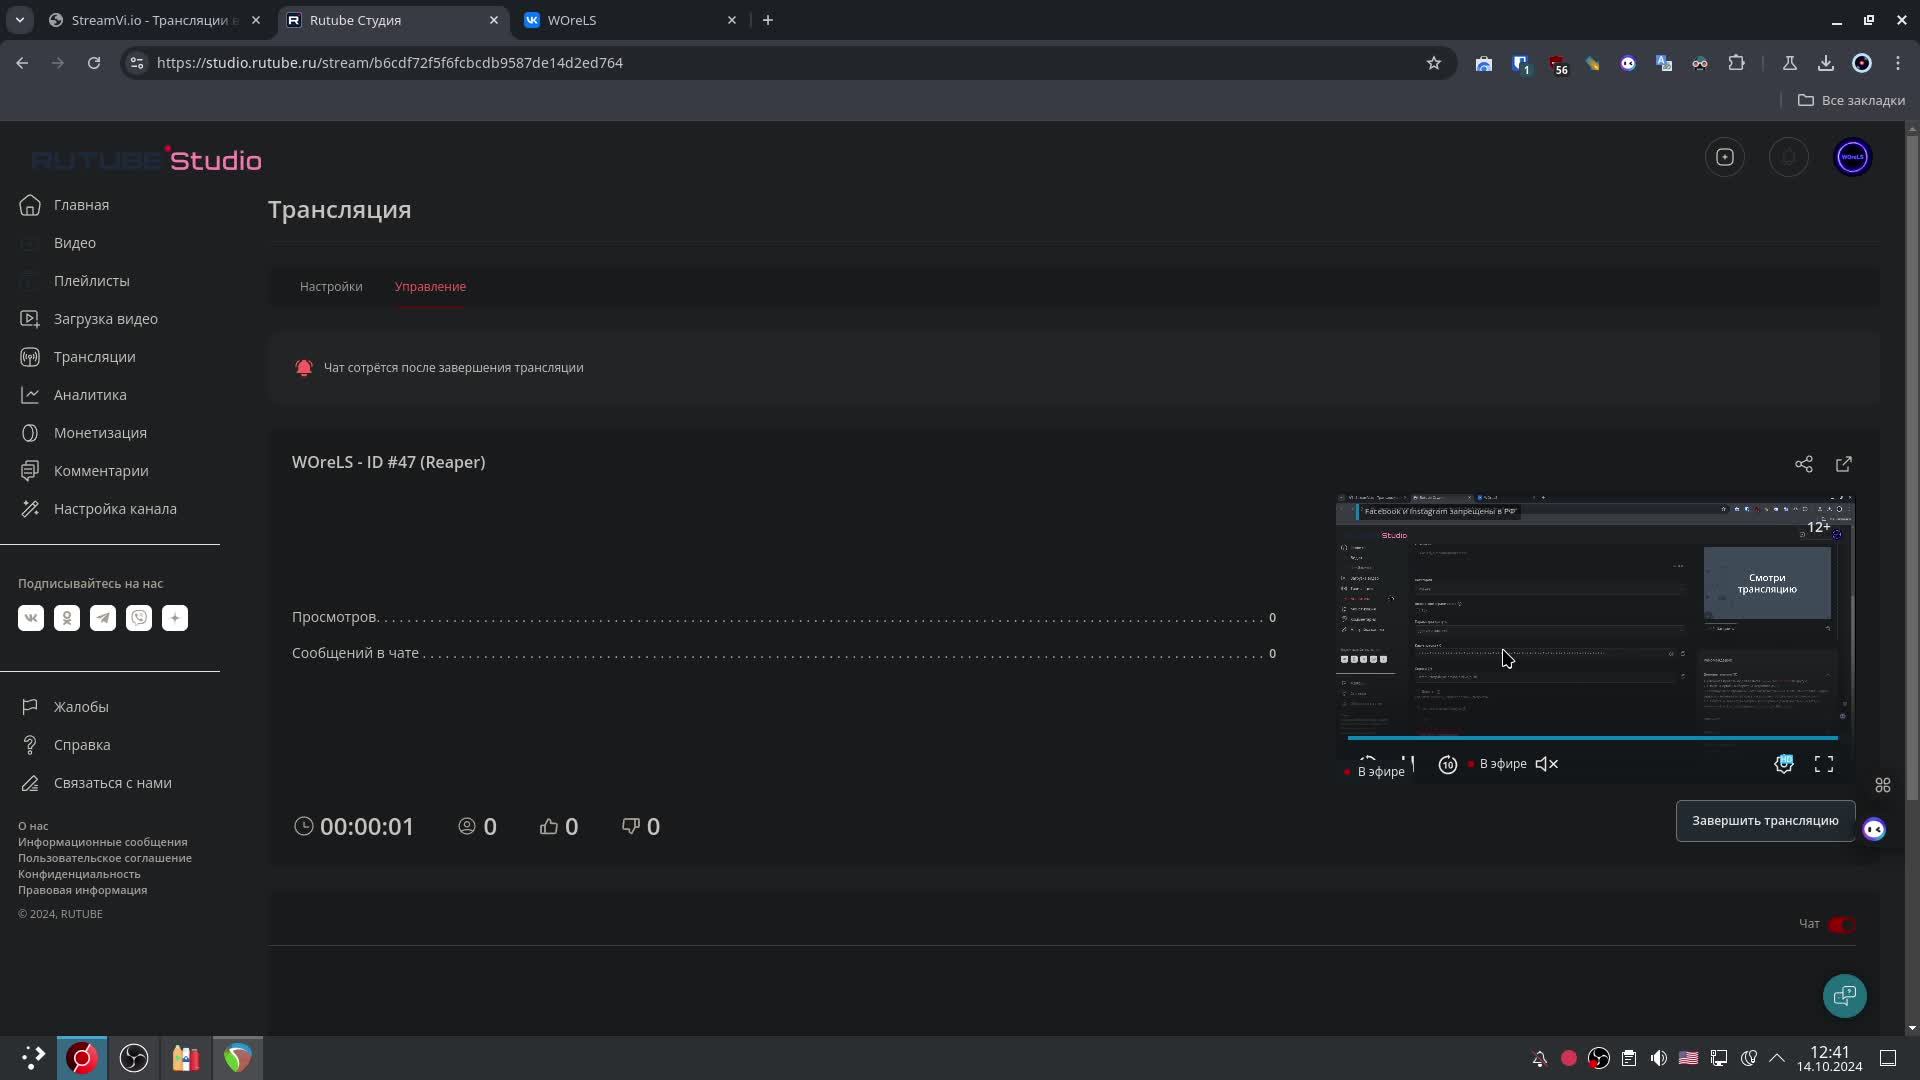Reload the page

(93, 63)
